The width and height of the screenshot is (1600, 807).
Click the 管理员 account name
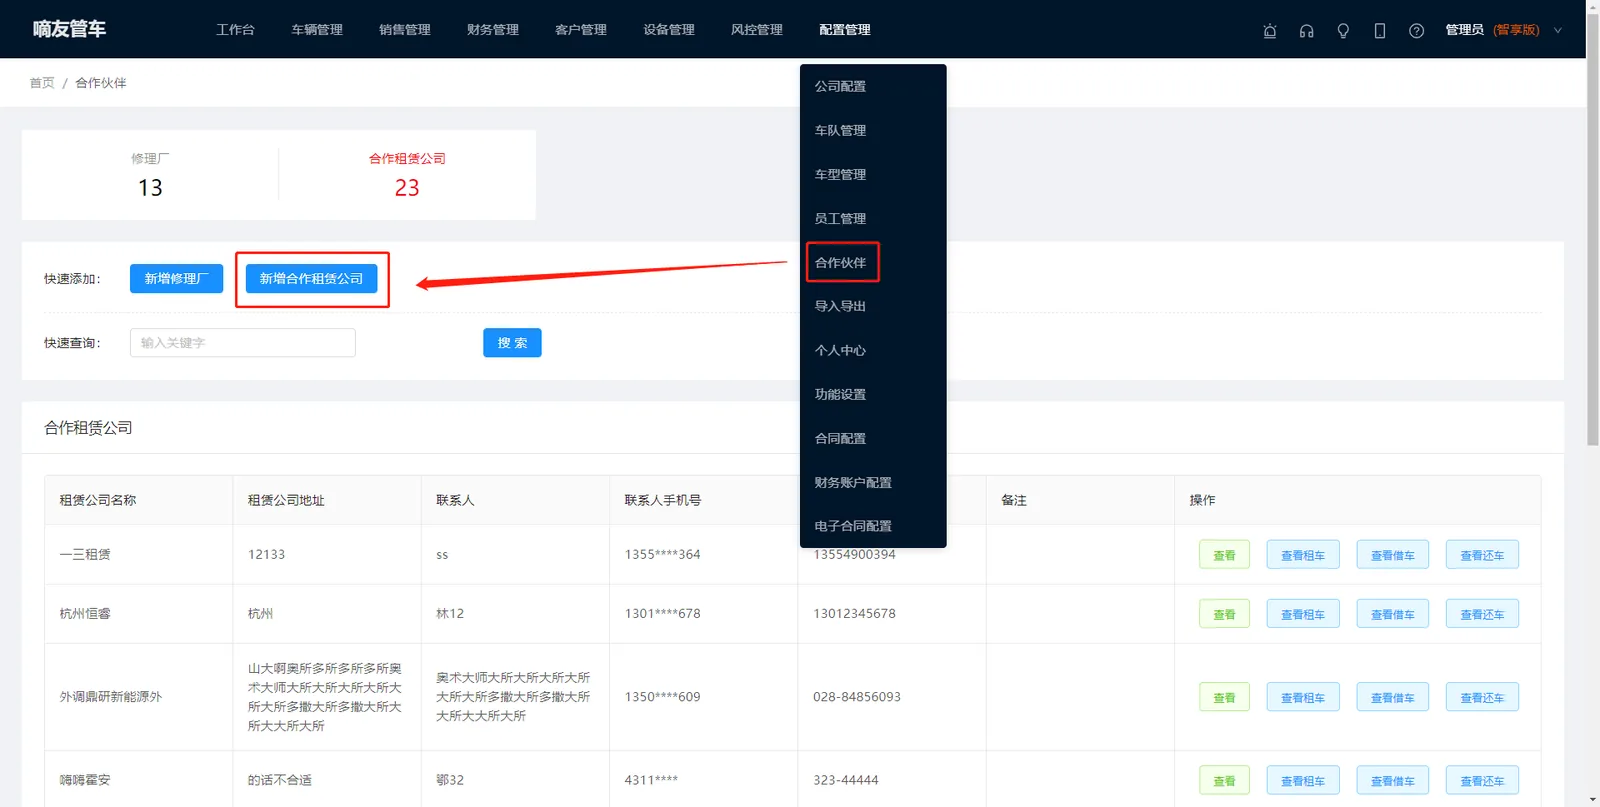point(1464,30)
